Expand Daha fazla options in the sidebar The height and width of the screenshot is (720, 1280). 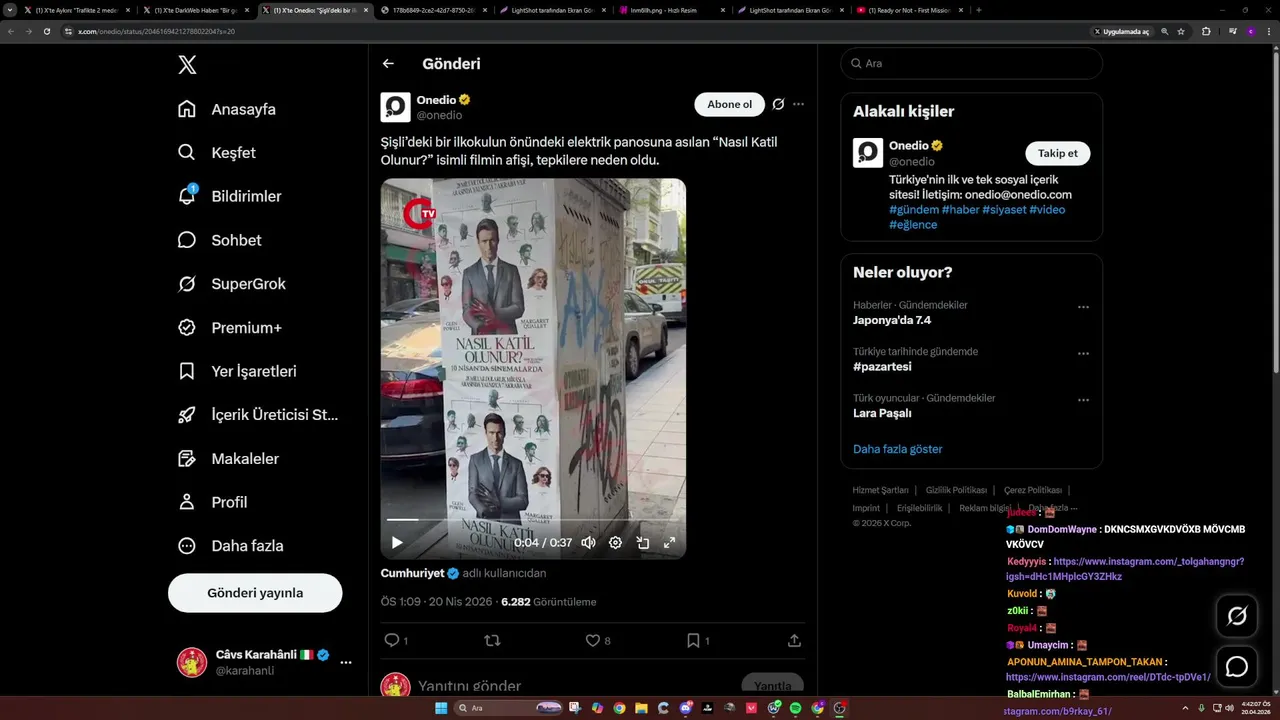[231, 546]
